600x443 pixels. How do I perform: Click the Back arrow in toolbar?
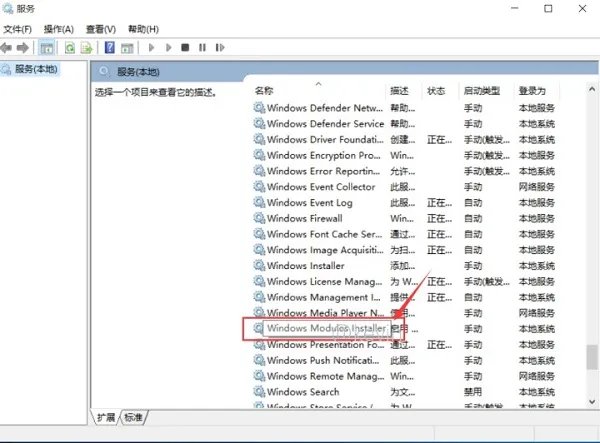8,47
